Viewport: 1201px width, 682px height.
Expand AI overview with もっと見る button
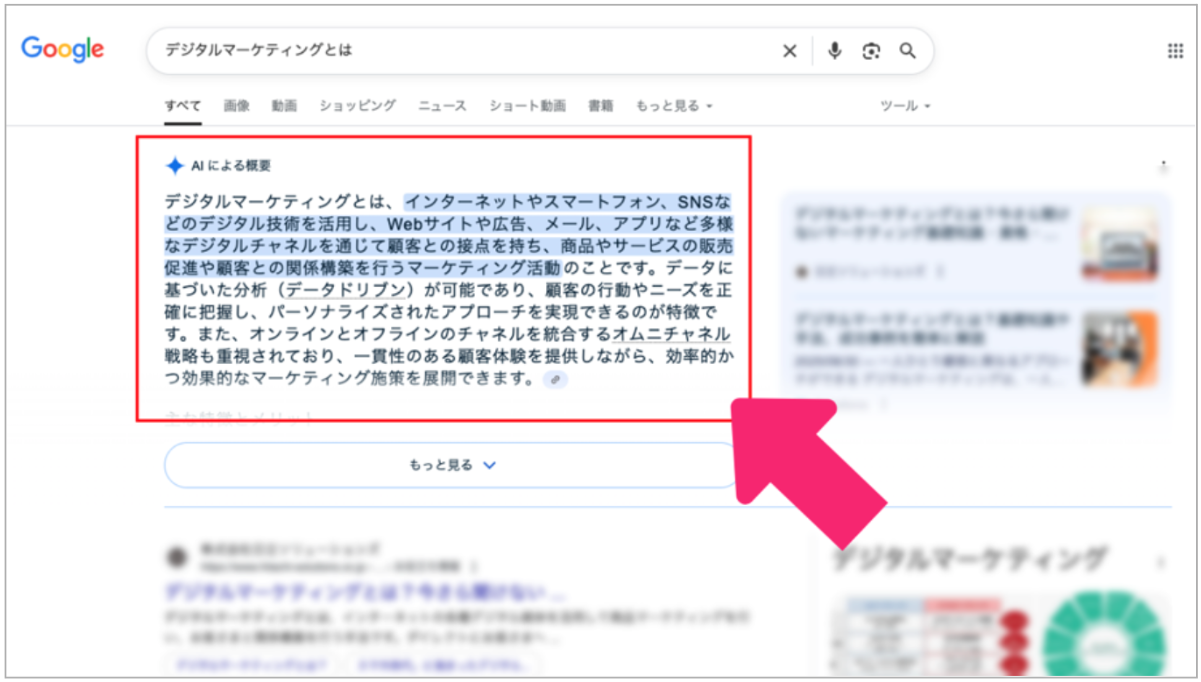pyautogui.click(x=452, y=465)
